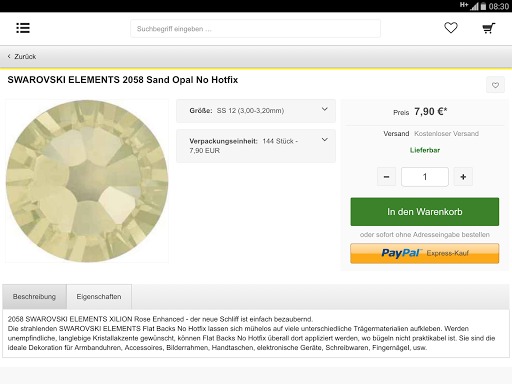
Task: Increase quantity with the plus button
Action: [x=463, y=177]
